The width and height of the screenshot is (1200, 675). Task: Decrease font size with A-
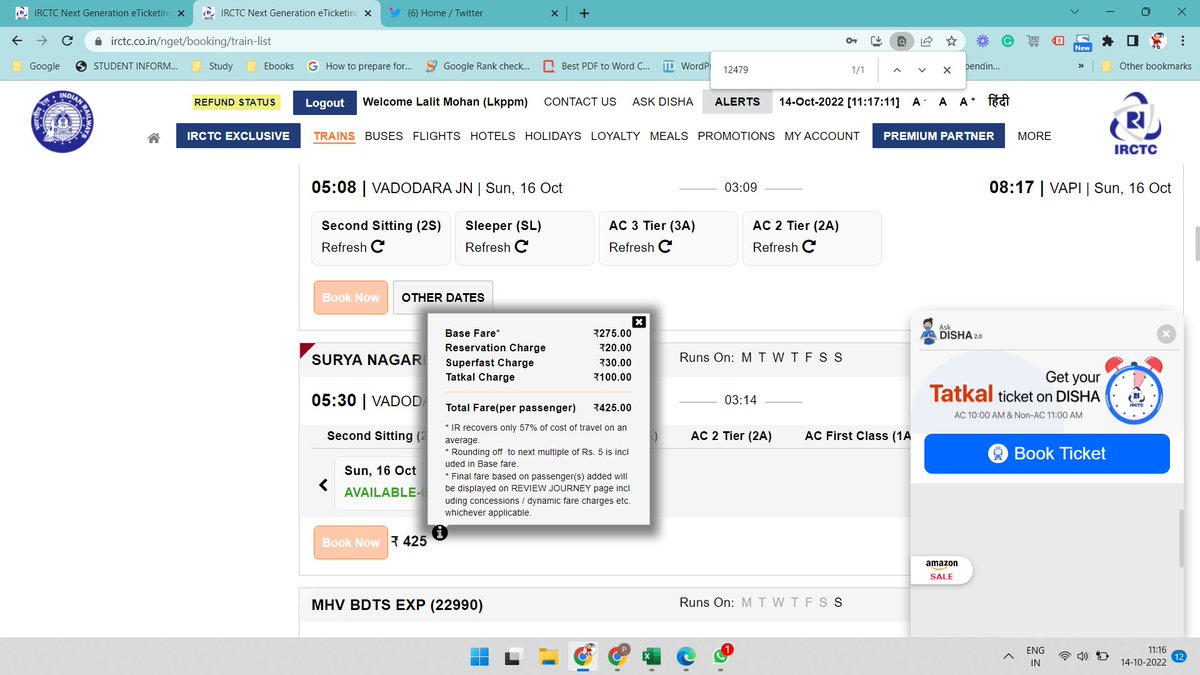(918, 102)
